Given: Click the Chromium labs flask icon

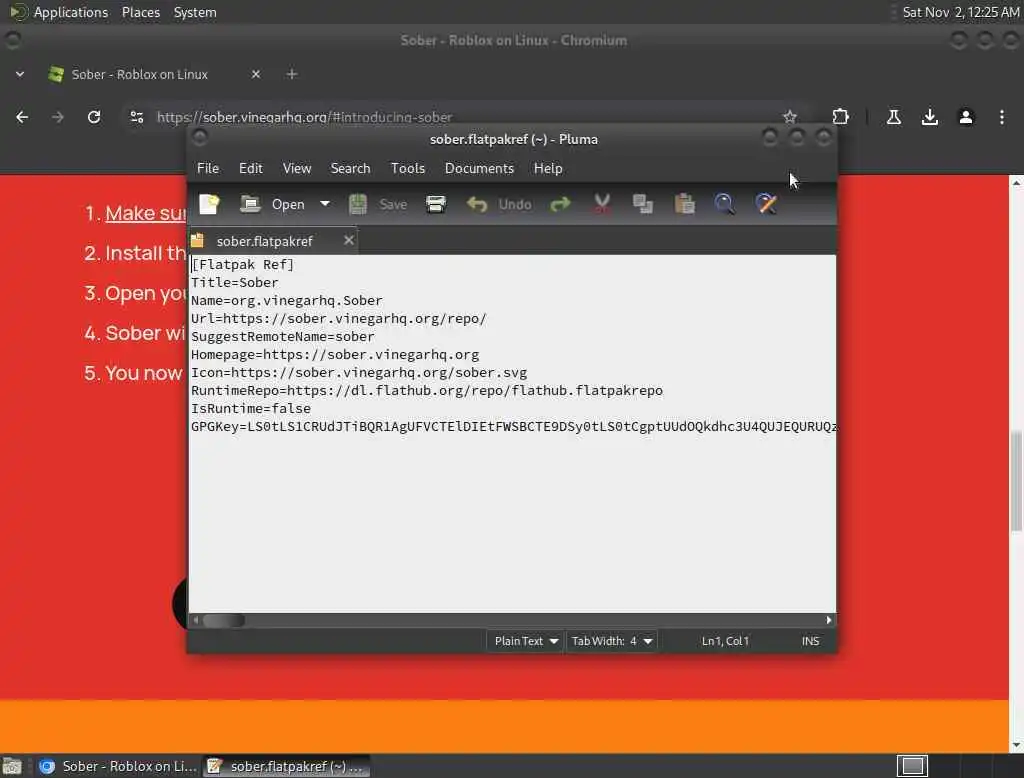Looking at the screenshot, I should pos(894,117).
